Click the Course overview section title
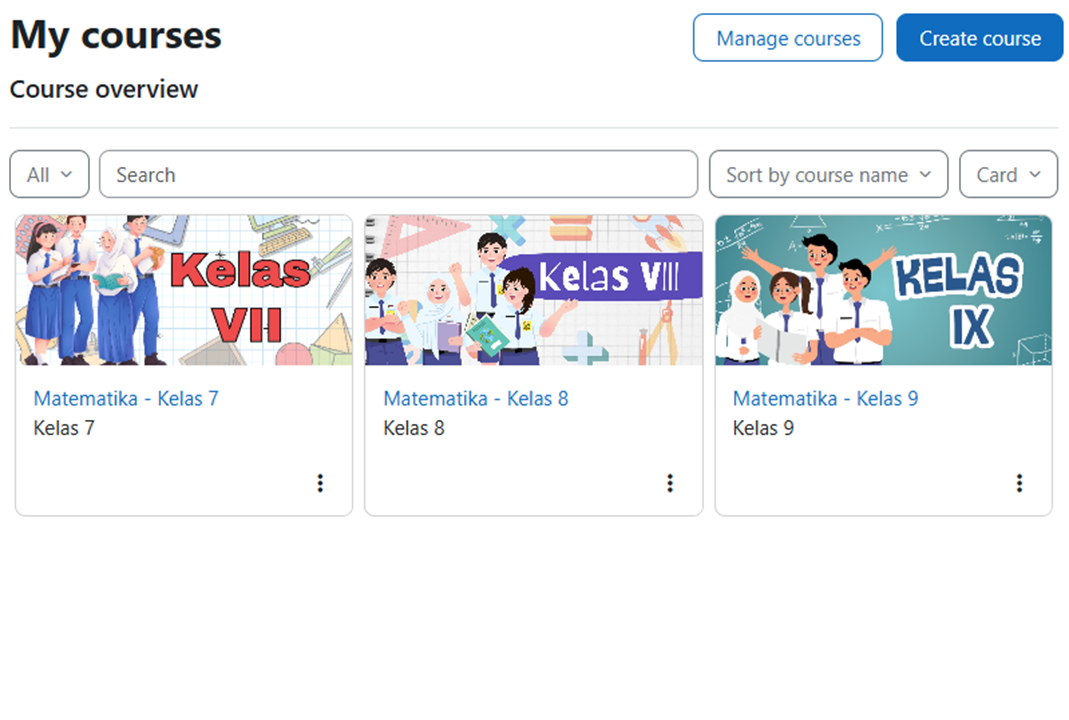The image size is (1069, 720). click(x=104, y=89)
